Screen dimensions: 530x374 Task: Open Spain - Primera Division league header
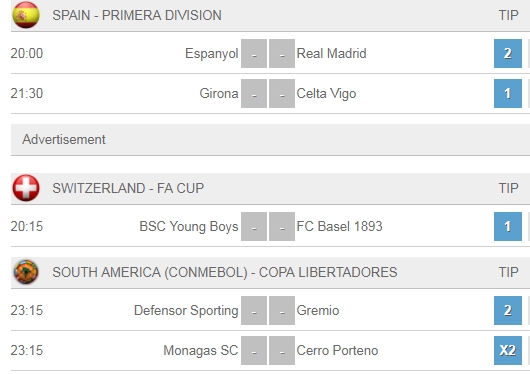pos(137,15)
